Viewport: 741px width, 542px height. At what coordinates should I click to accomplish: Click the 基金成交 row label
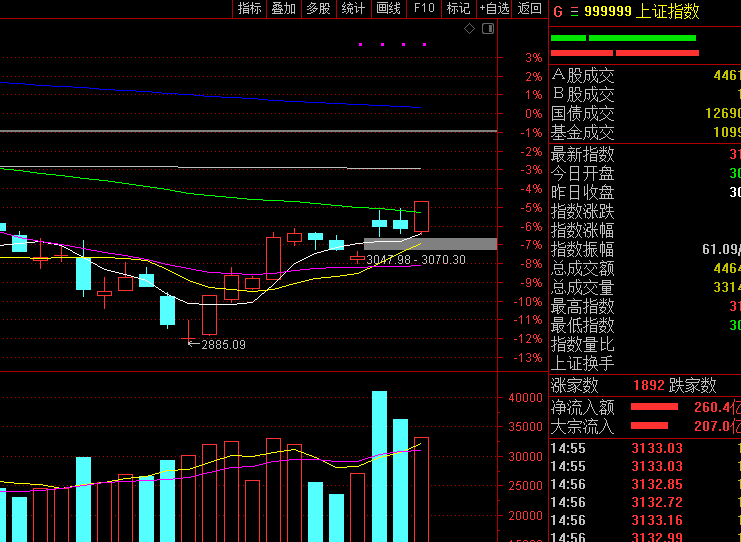[x=583, y=132]
